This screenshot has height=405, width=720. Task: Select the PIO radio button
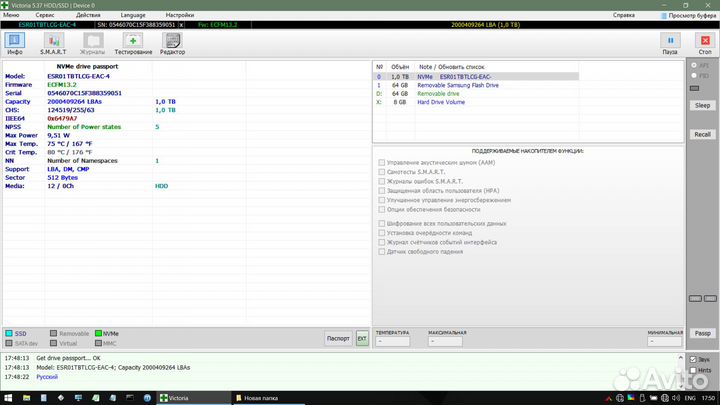pyautogui.click(x=694, y=75)
